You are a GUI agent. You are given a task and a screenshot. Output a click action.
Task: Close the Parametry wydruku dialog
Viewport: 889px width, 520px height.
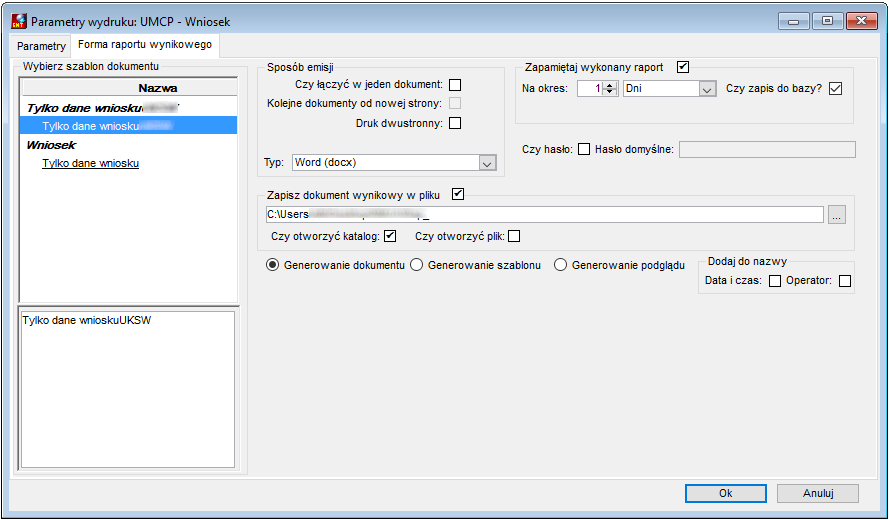click(x=861, y=21)
